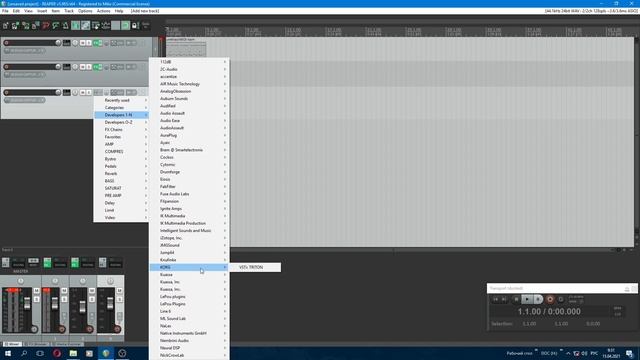This screenshot has width=640, height=360.
Task: Open the Ignite Amps developer entry
Action: tap(189, 209)
